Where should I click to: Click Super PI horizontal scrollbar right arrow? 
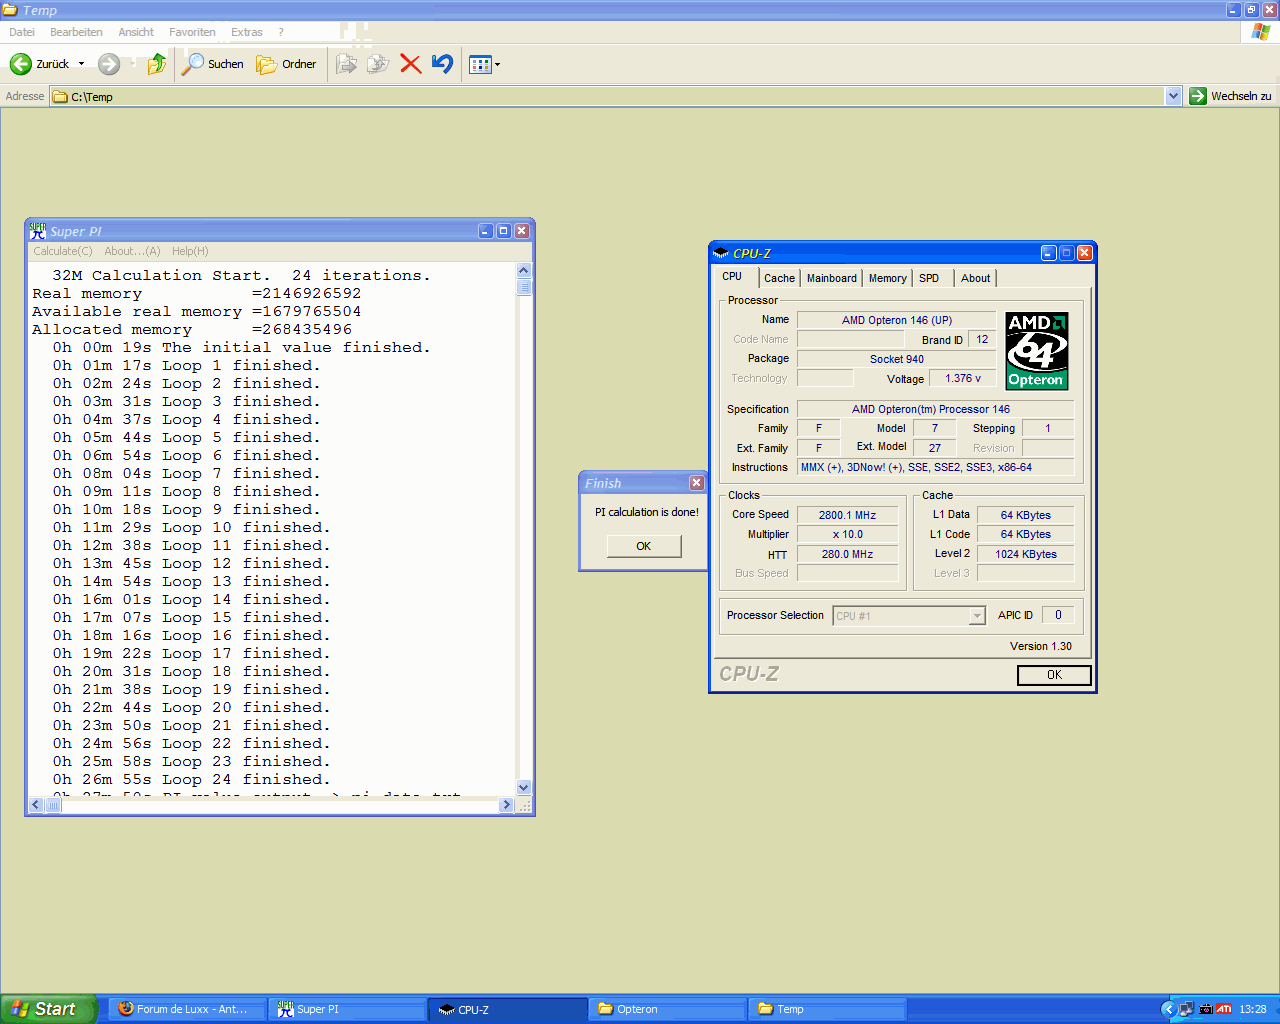pos(506,805)
